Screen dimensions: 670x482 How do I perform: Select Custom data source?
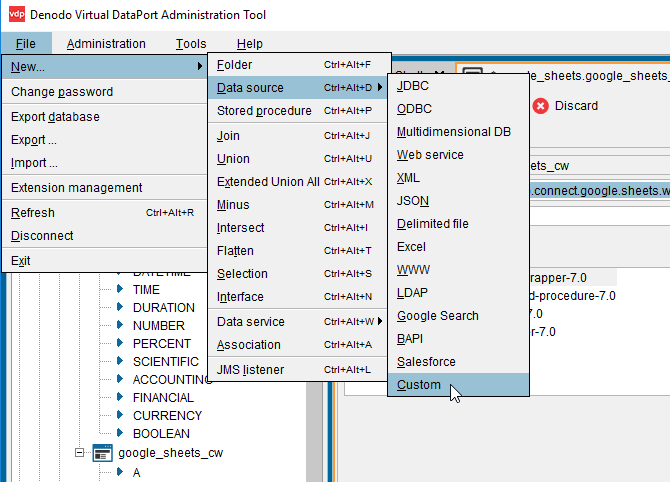458,385
